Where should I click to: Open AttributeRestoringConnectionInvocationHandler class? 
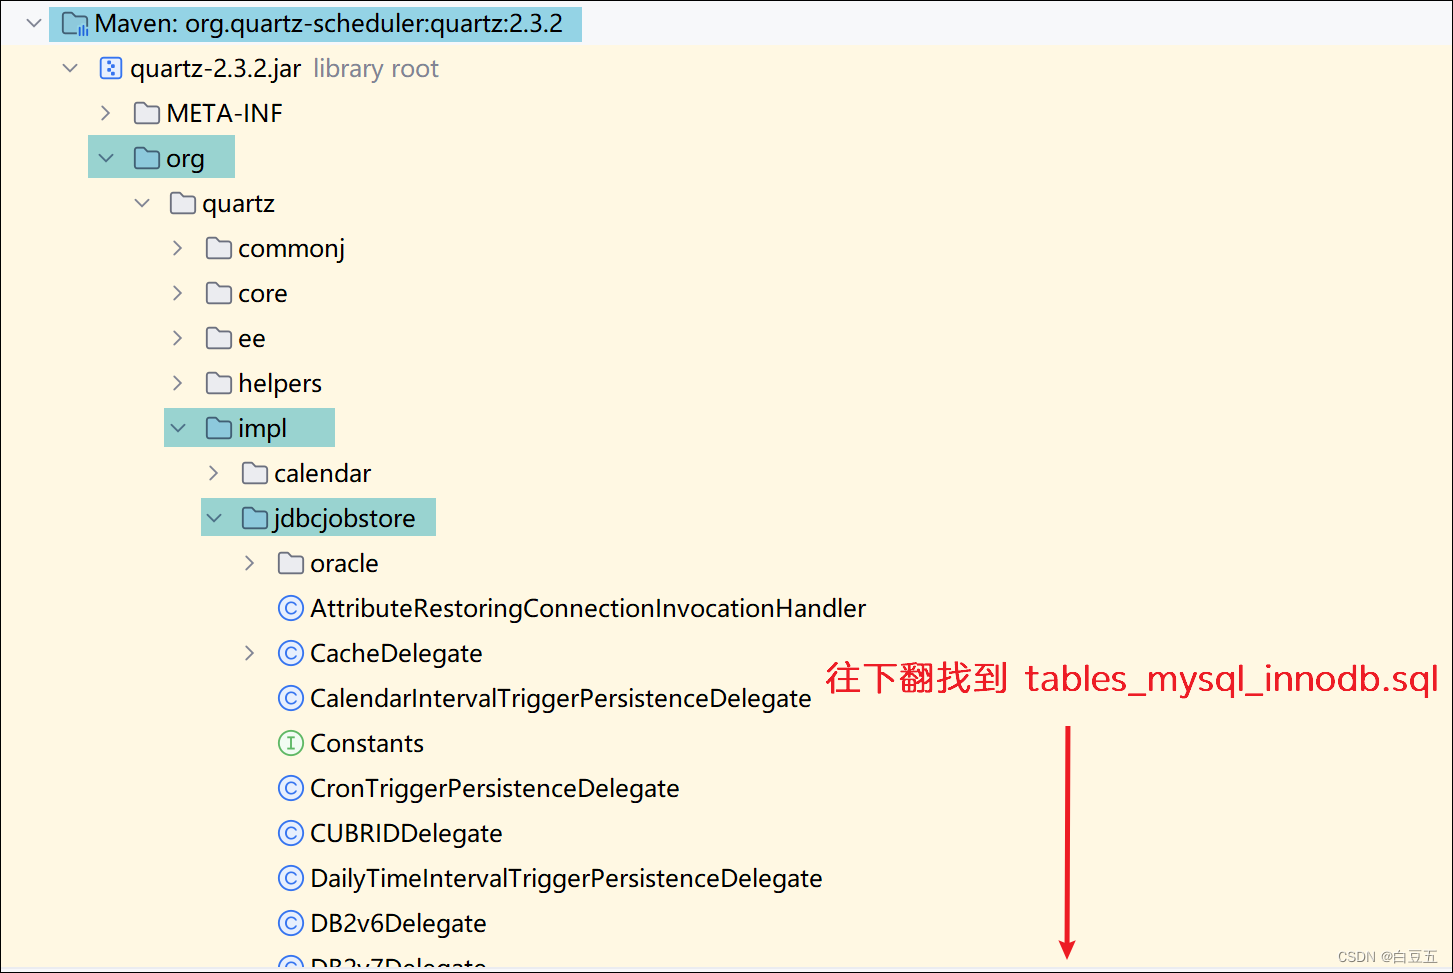tap(588, 608)
